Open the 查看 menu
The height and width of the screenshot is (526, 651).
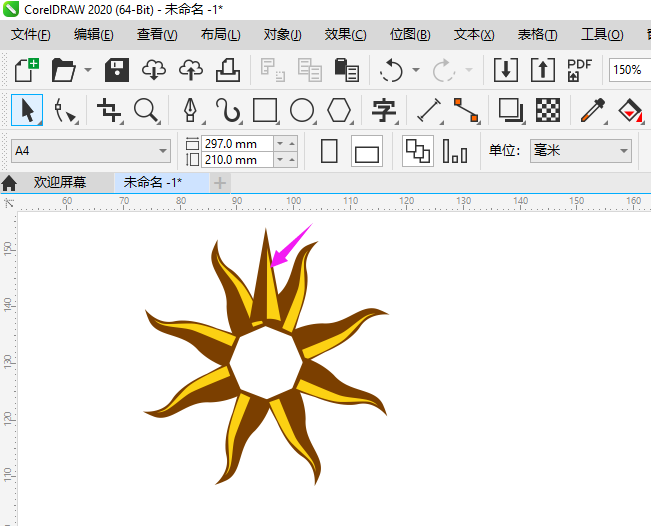pyautogui.click(x=157, y=34)
